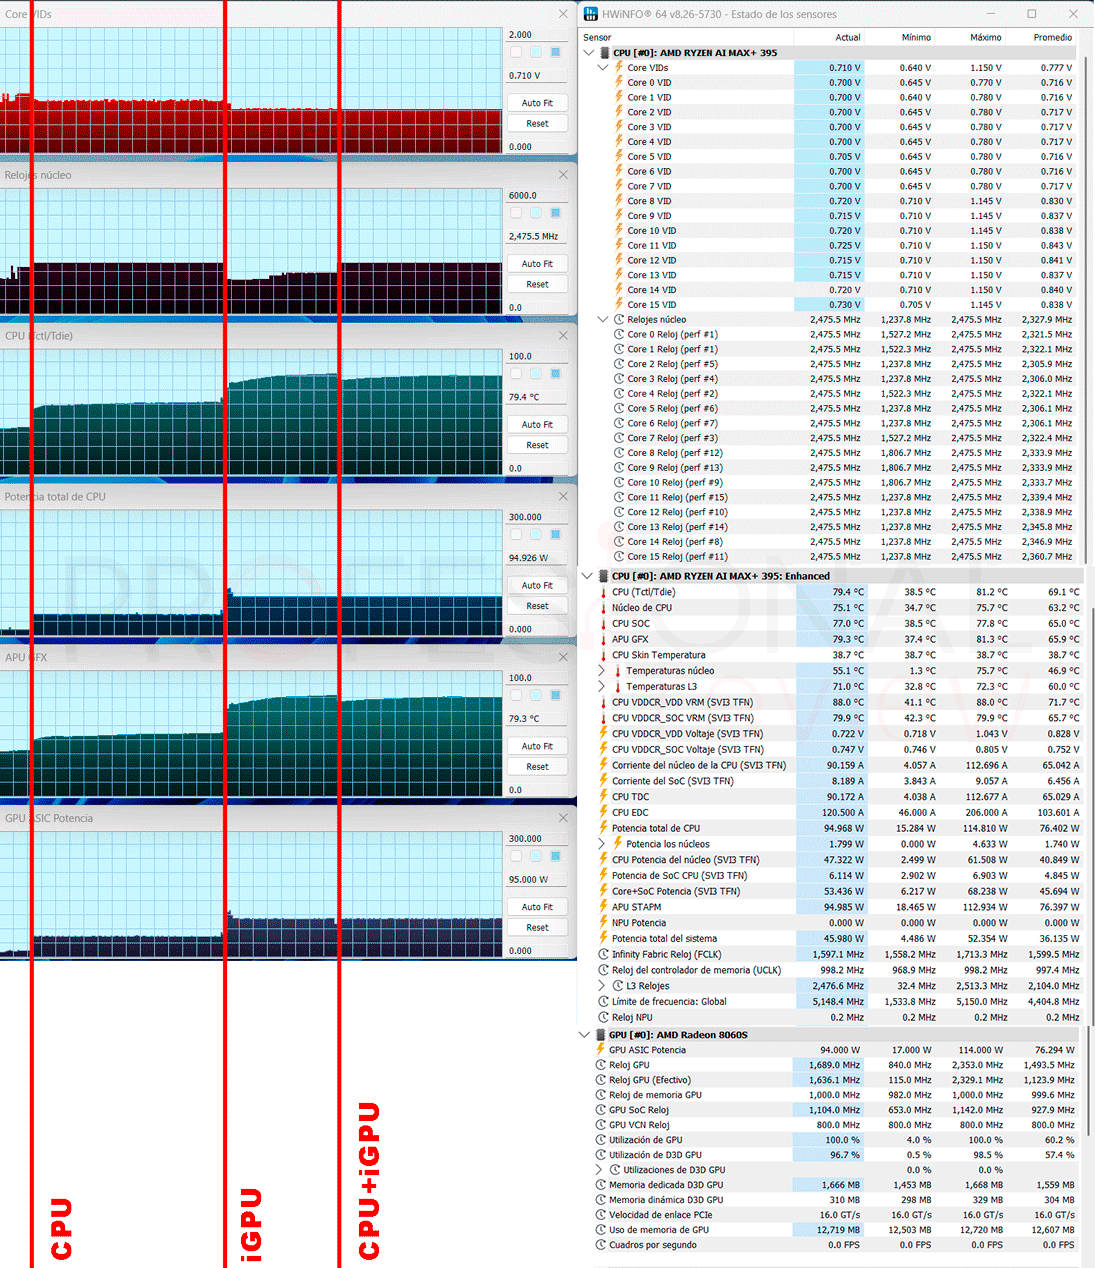Viewport: 1095px width, 1268px height.
Task: Collapse the GPU [#0] AMD Radeon 8060S group
Action: tap(585, 1035)
